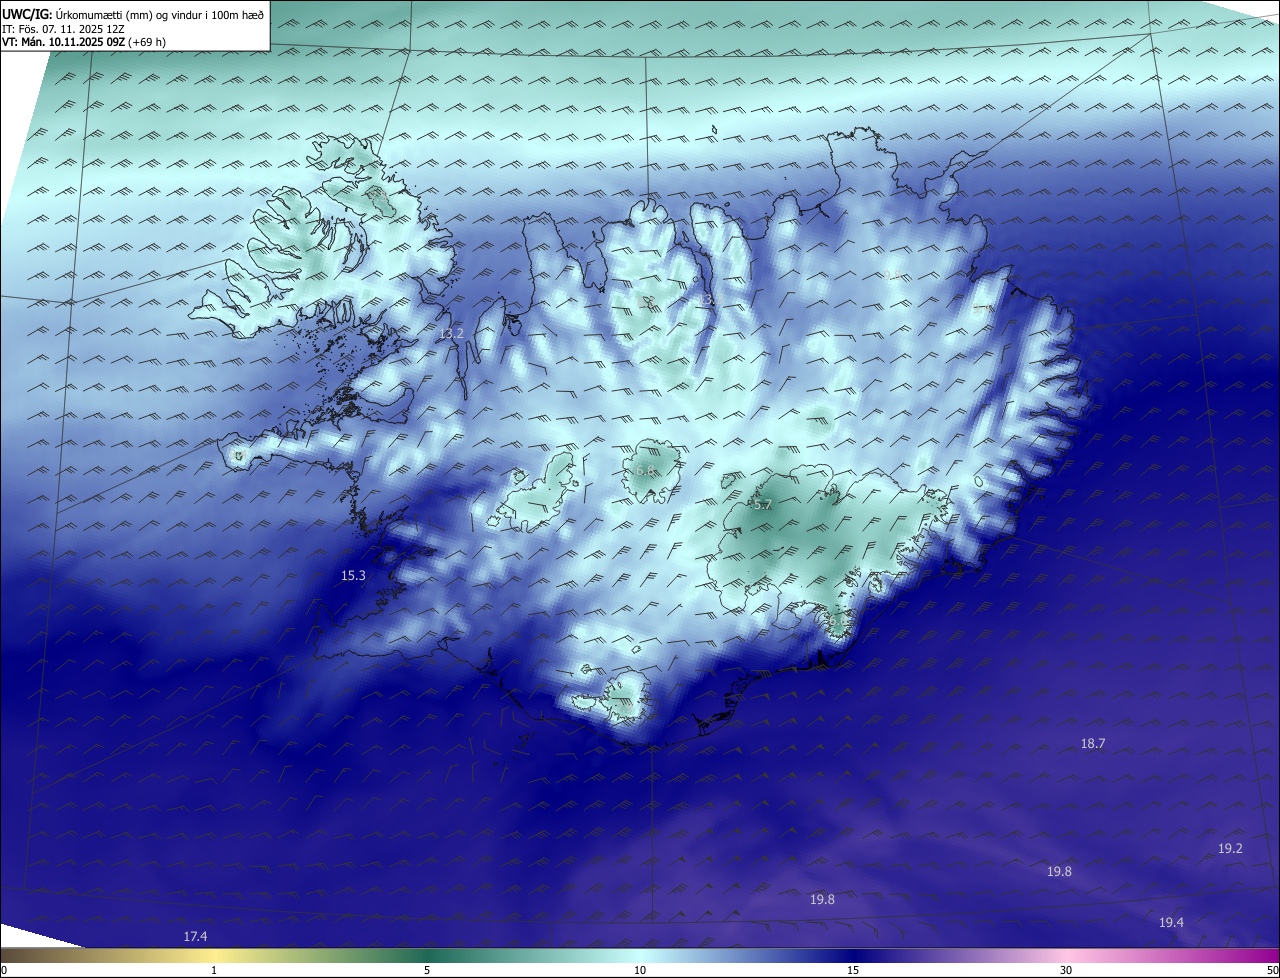
Task: Click the valid time line 'VT: Mán. 10.11.2025 09Z (+69 h)'
Action: point(83,42)
